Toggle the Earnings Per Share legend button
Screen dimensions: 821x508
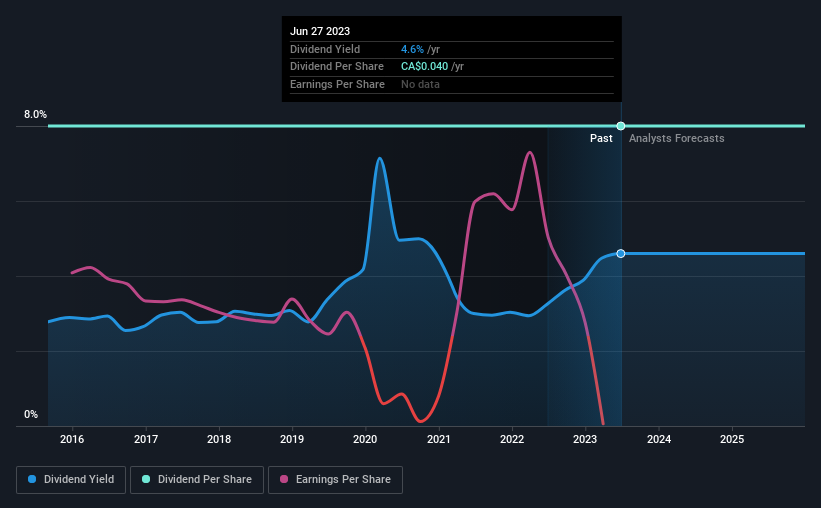[335, 480]
